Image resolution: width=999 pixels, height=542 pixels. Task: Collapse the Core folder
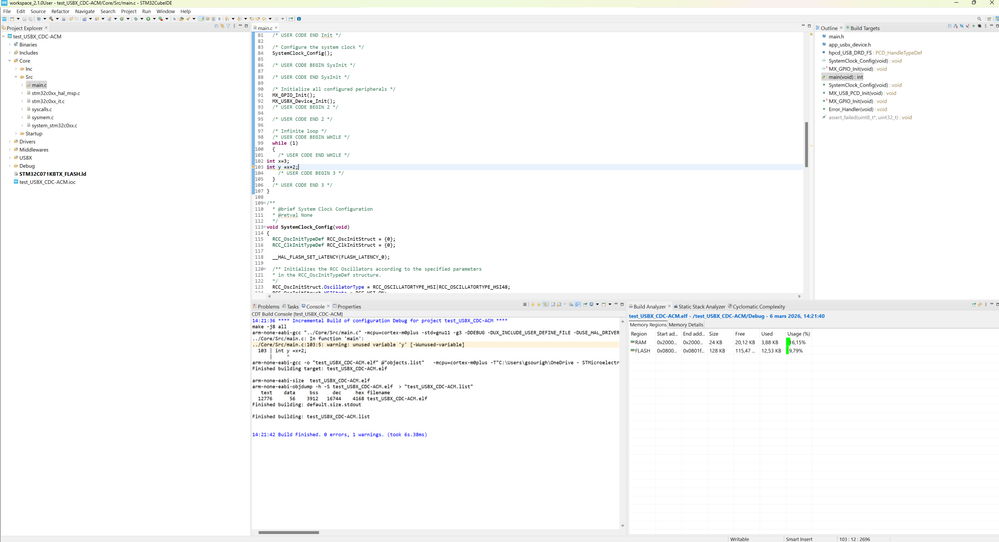click(x=10, y=61)
